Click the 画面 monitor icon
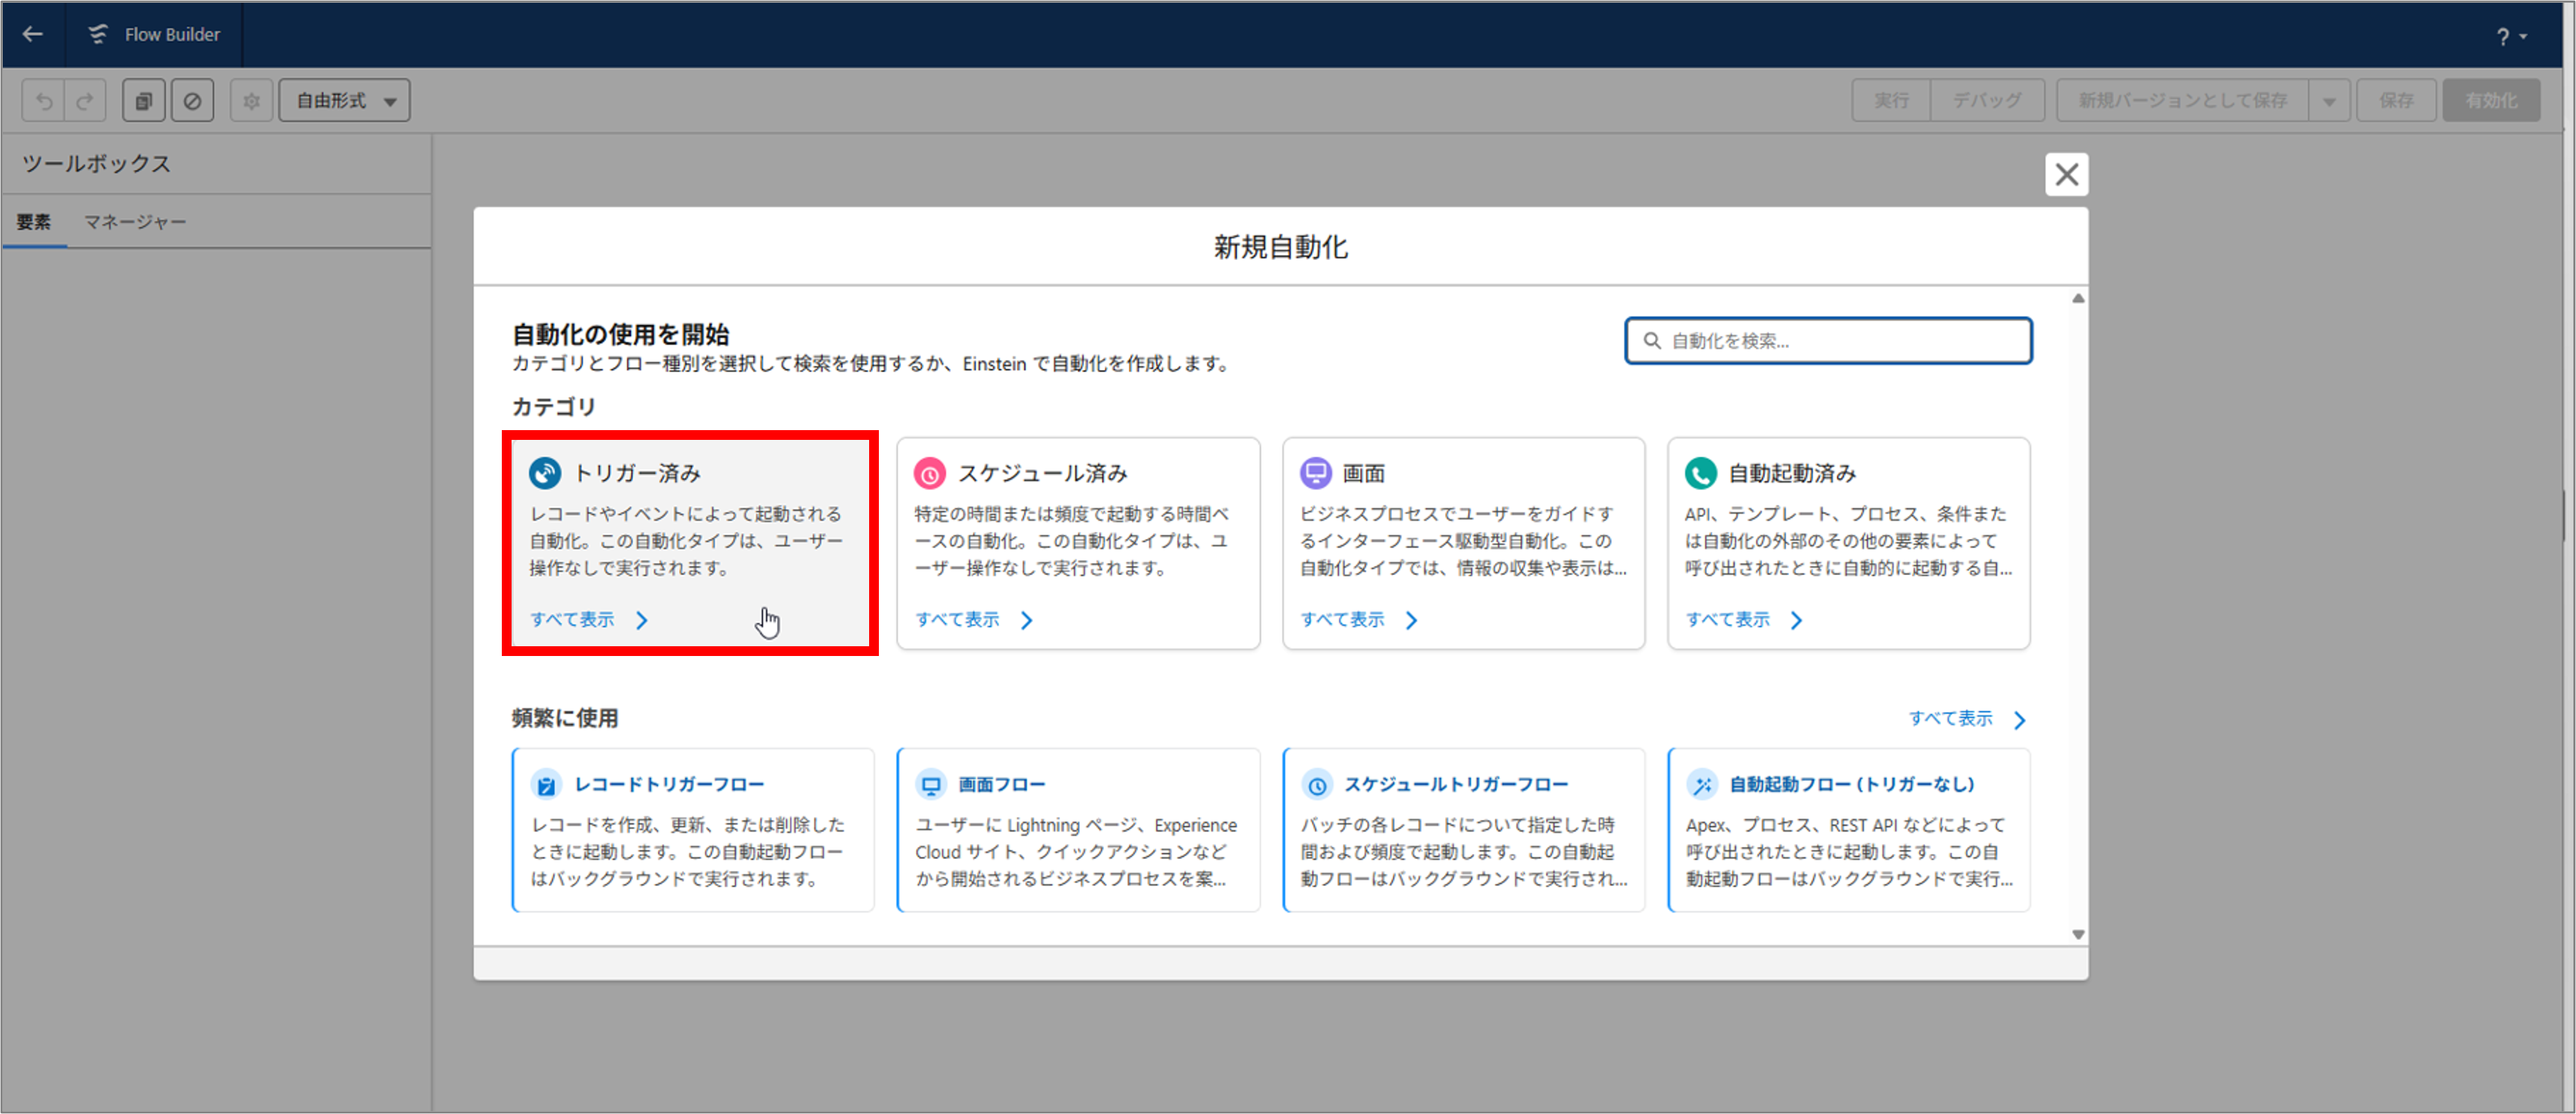The image size is (2576, 1114). click(x=1316, y=472)
